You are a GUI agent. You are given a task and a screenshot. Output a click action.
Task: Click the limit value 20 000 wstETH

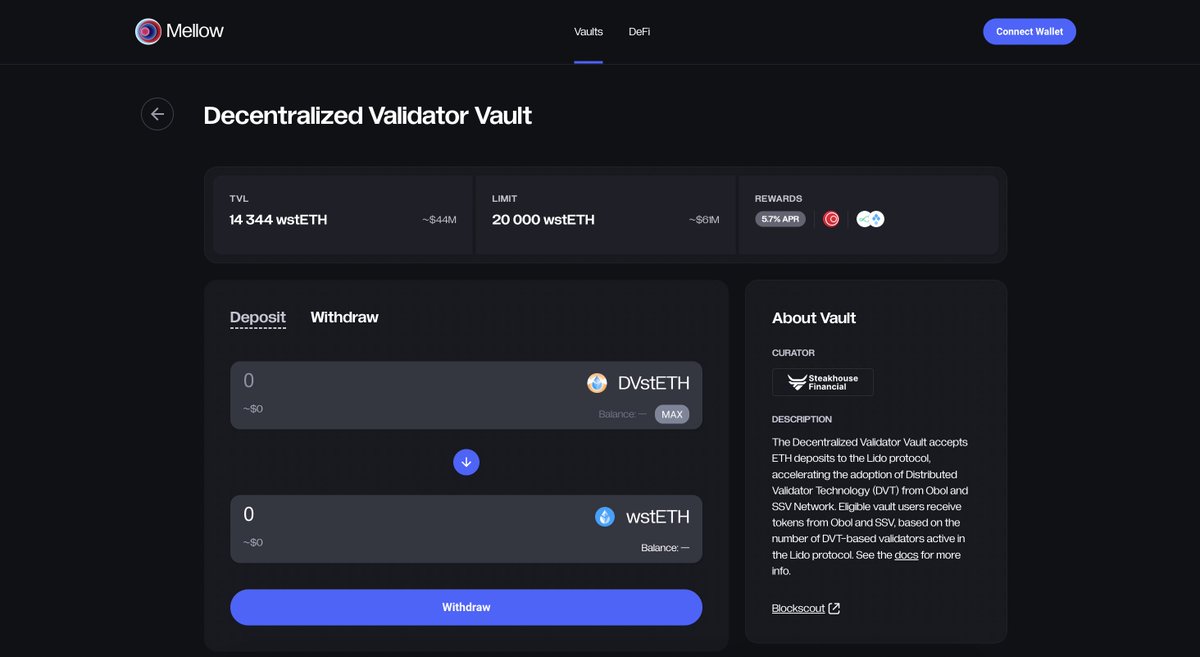(x=543, y=220)
